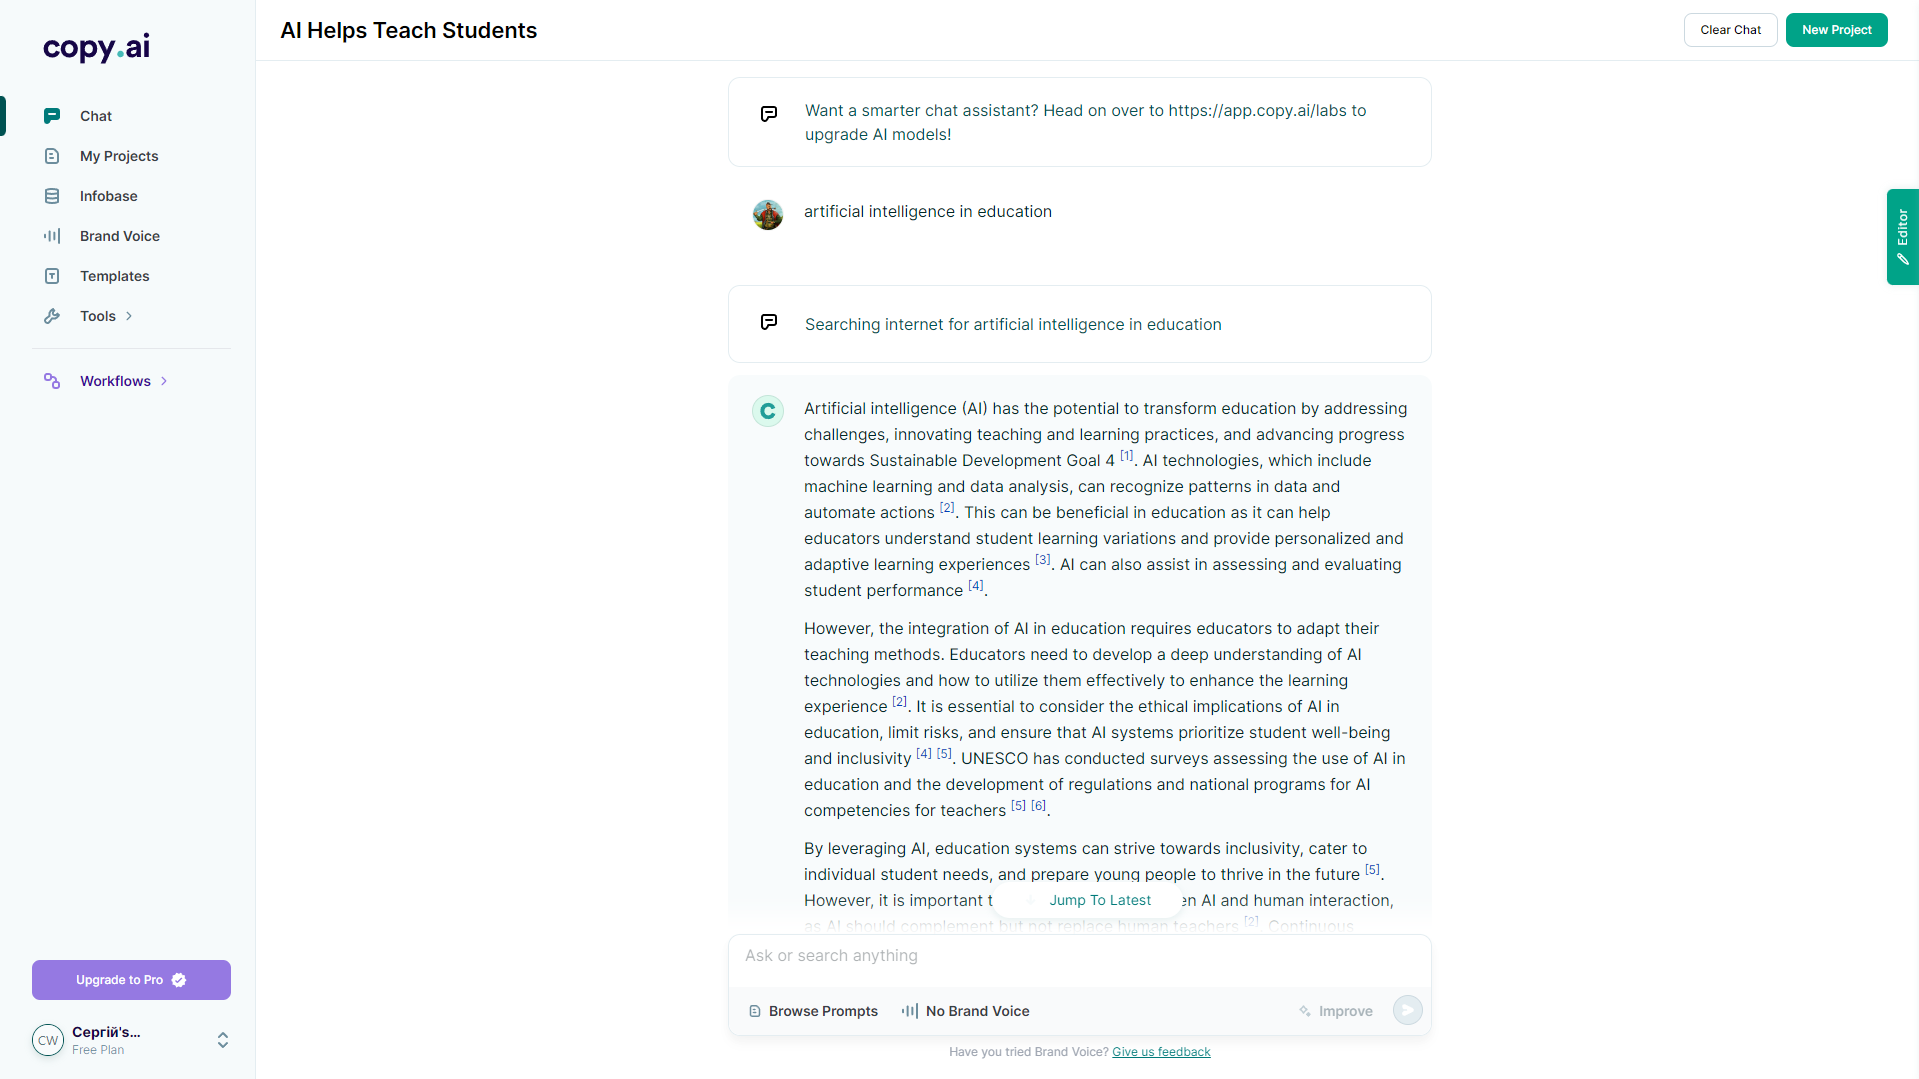Click the Templates icon
Viewport: 1919px width, 1079px height.
(52, 276)
